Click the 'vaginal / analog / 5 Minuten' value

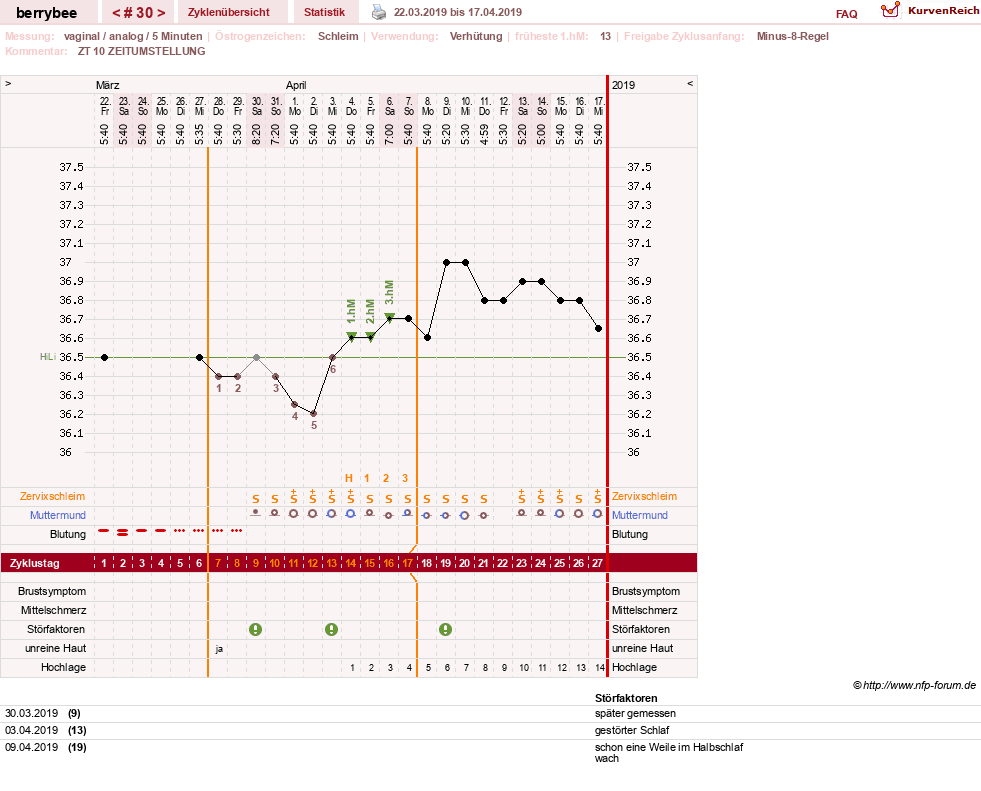tap(133, 36)
